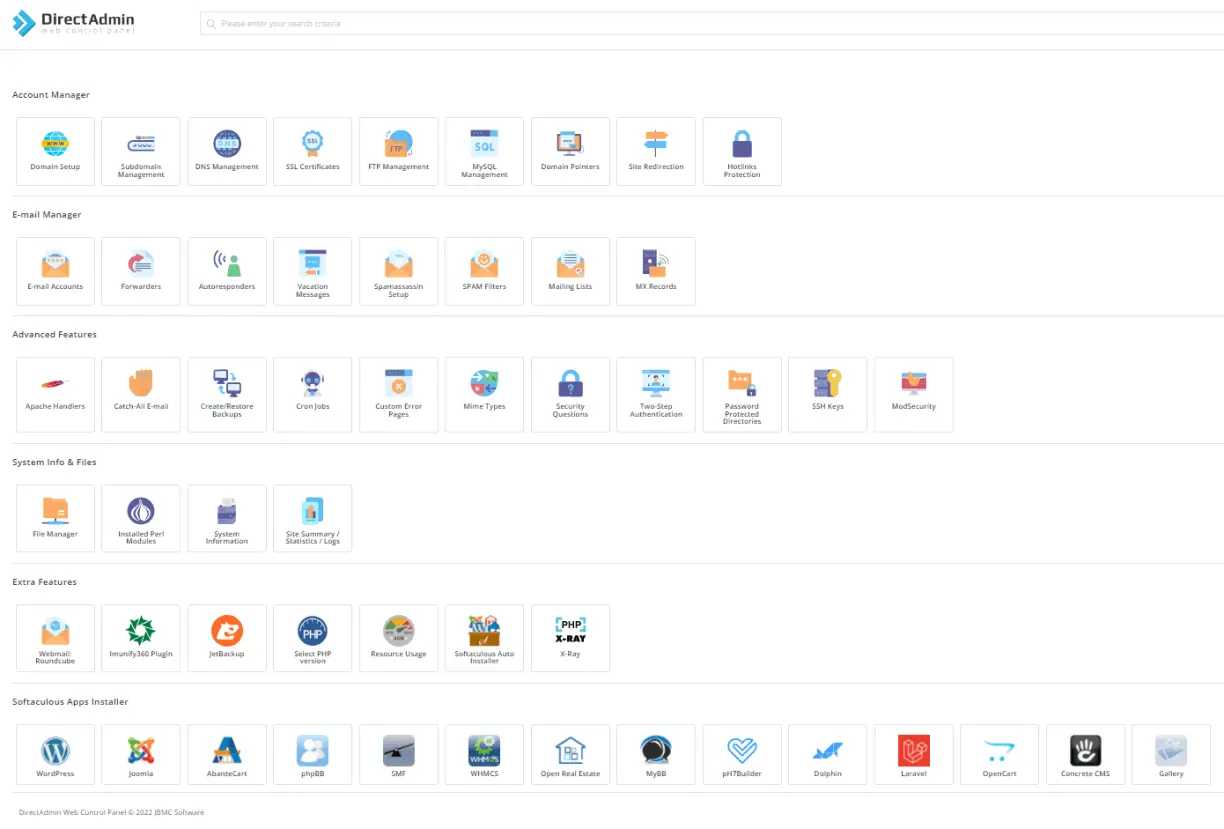Open Security Questions

(x=570, y=394)
